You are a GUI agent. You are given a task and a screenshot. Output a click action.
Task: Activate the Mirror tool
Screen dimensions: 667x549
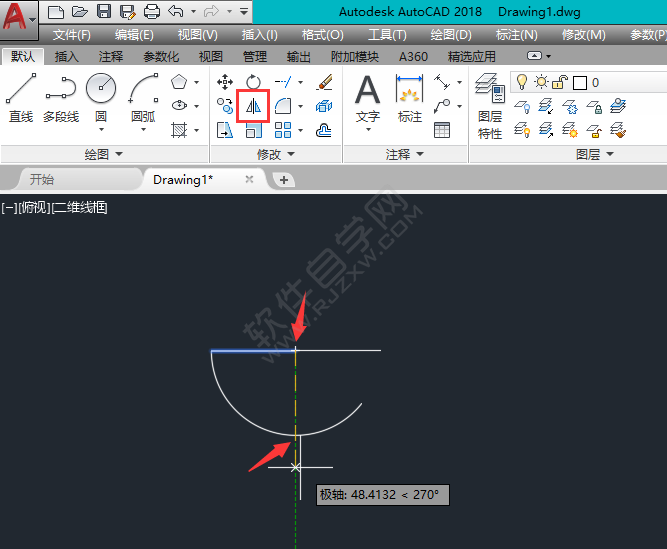click(253, 106)
